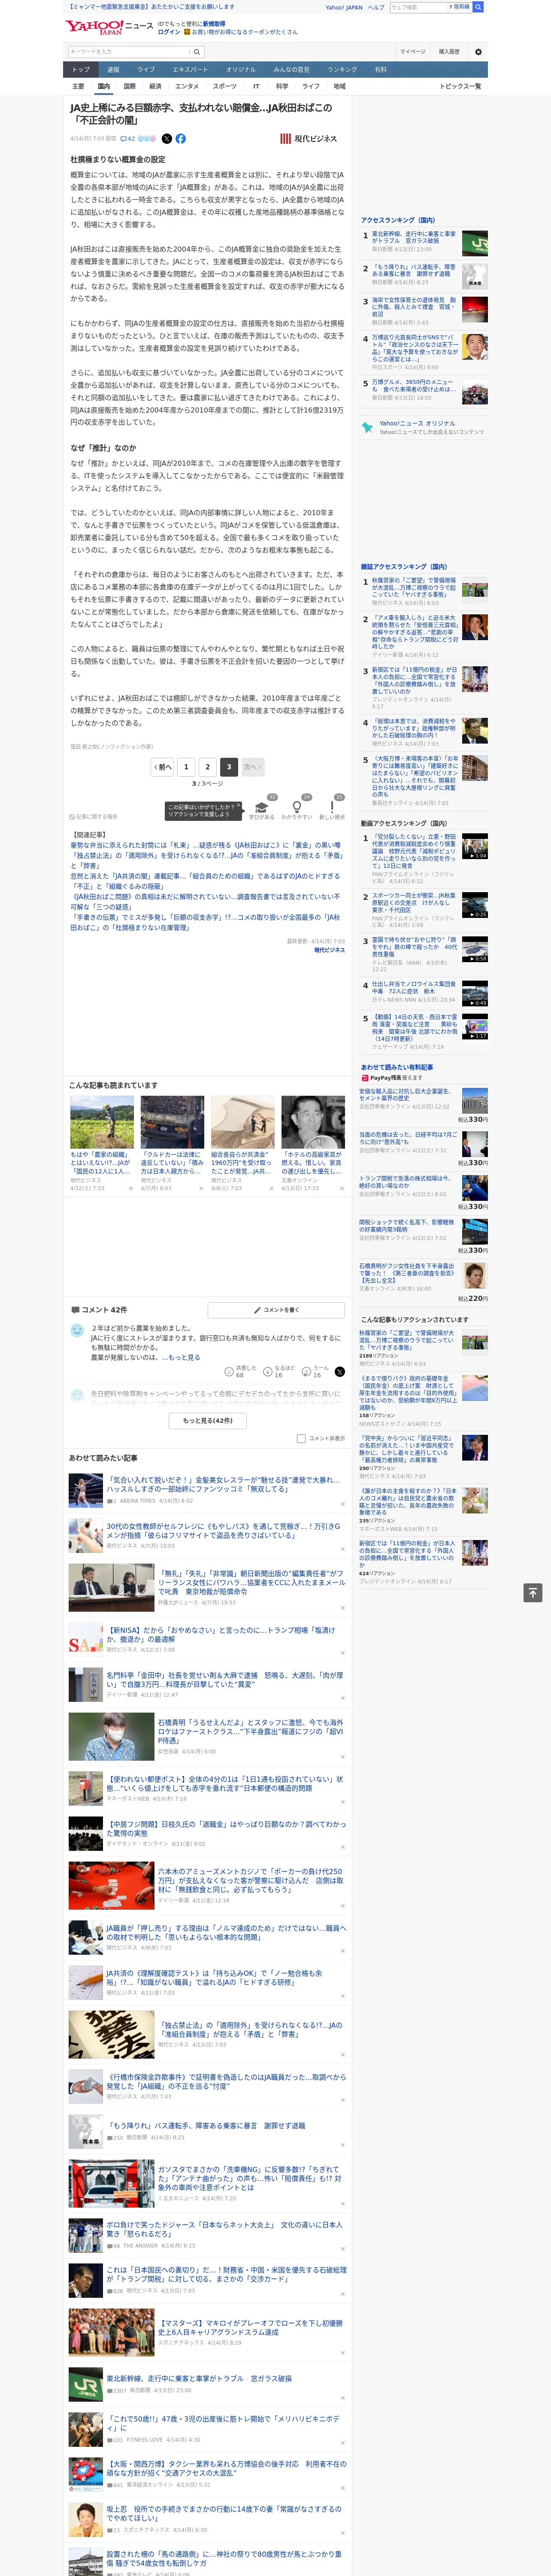
Task: Go to page 1 of article
Action: (185, 767)
